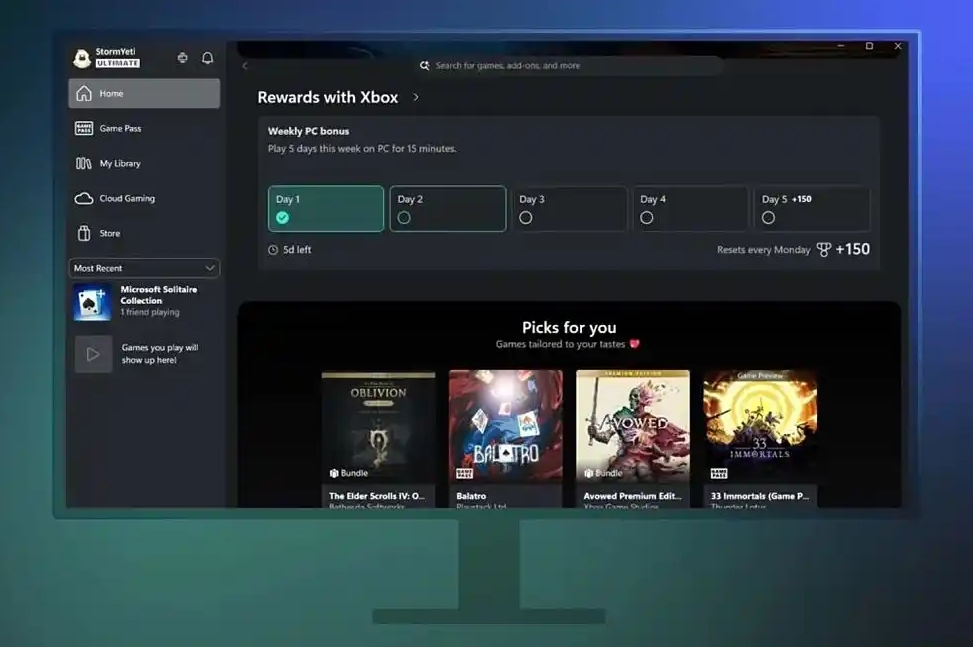Click Day 5 empty circle
The image size is (973, 647).
coord(768,218)
